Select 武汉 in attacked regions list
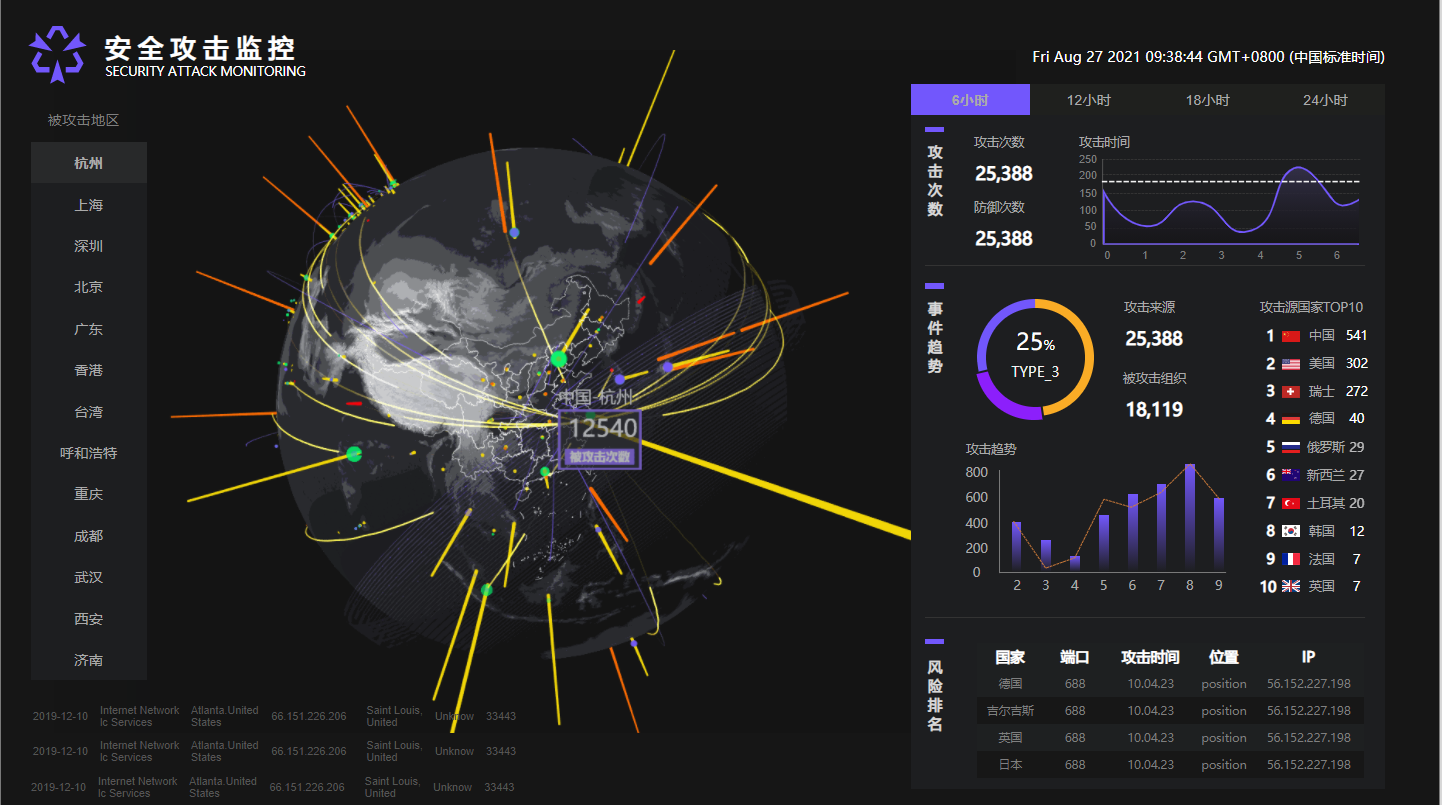This screenshot has width=1442, height=805. (89, 577)
